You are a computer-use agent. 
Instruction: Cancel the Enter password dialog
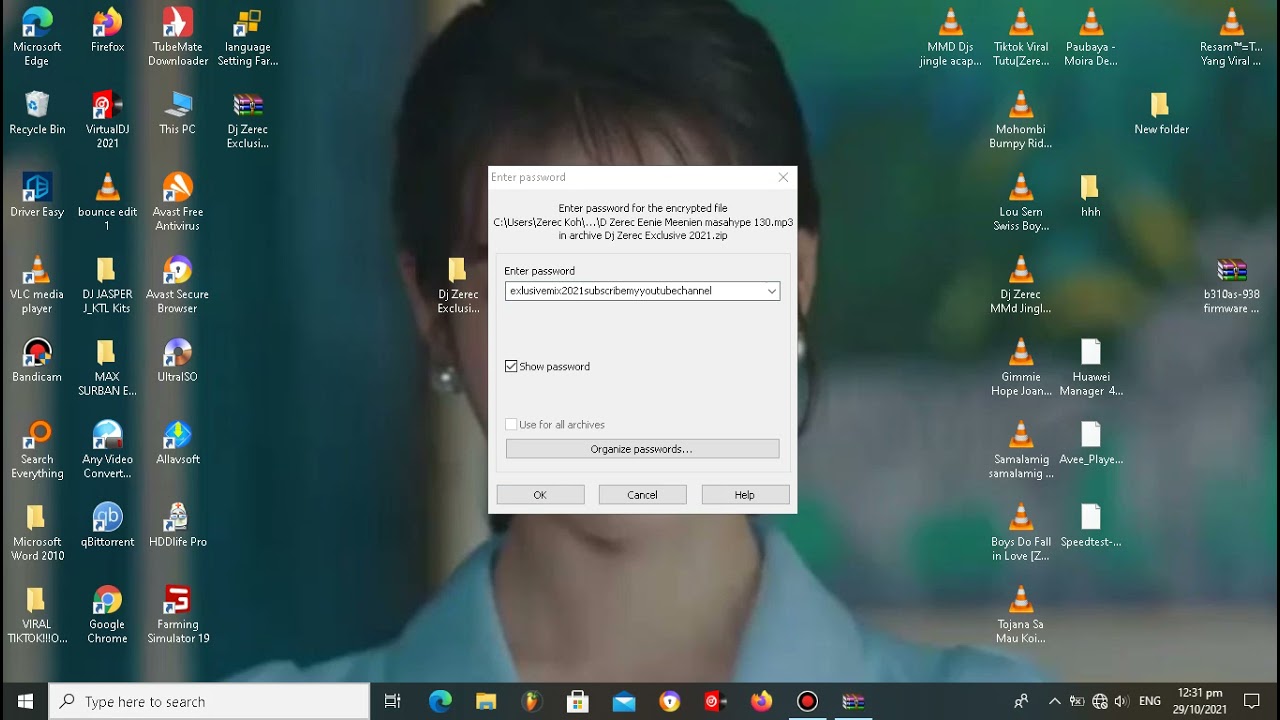coord(642,495)
